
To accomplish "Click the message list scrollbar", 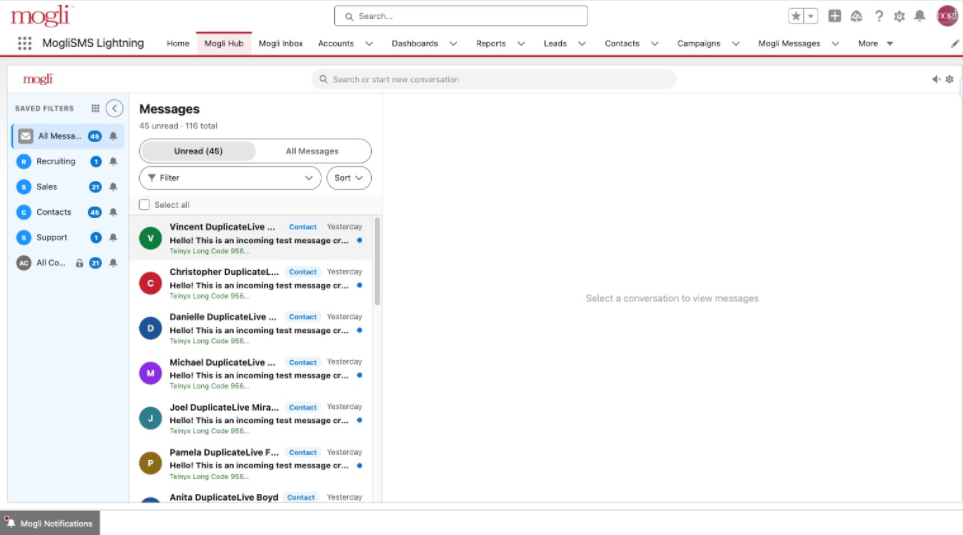I will 377,261.
